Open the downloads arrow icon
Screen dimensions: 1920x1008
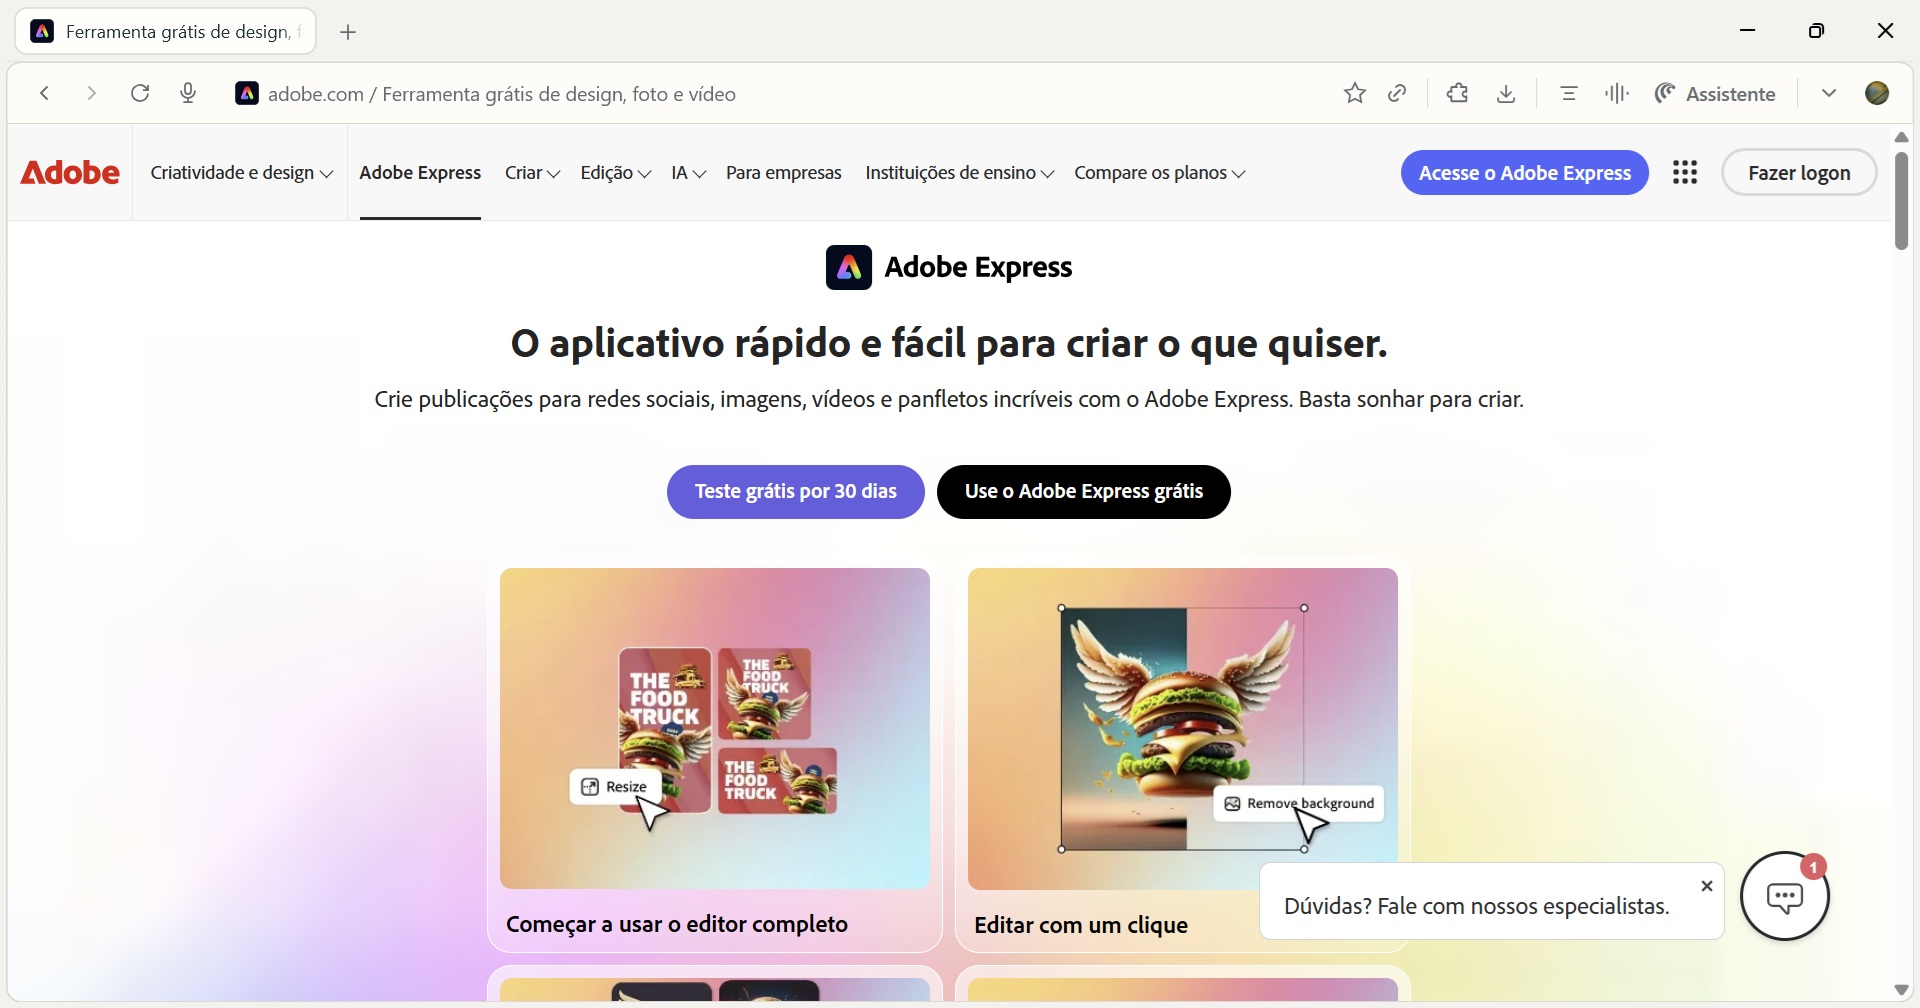(1507, 93)
